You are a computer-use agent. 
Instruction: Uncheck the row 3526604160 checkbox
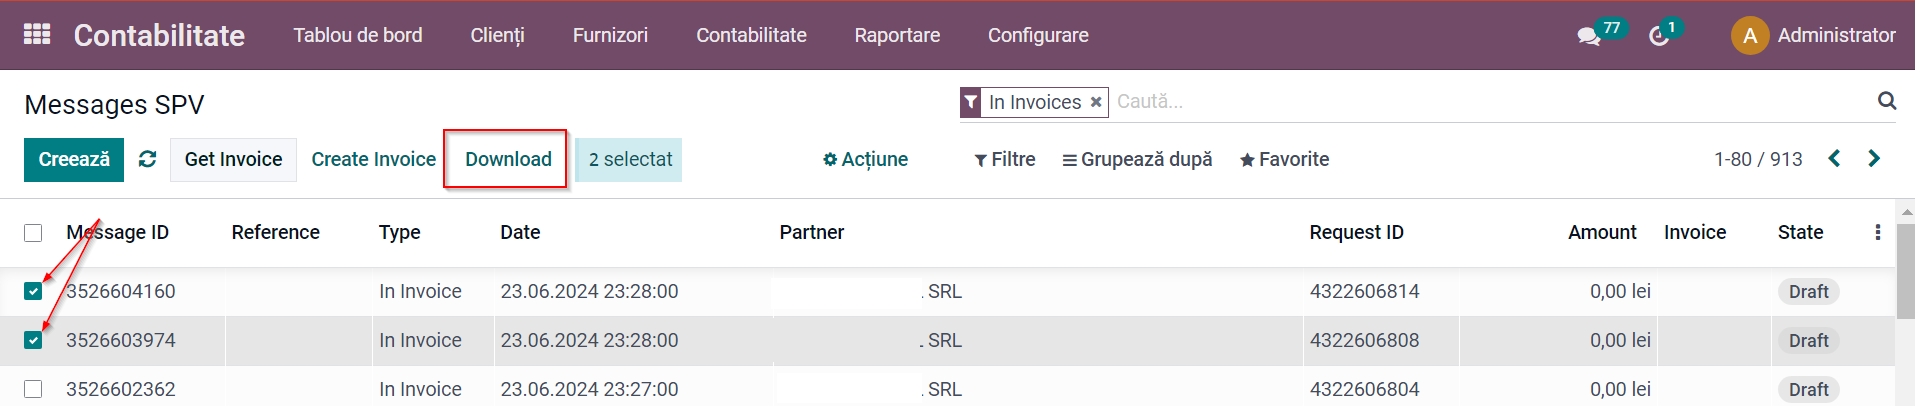point(33,291)
